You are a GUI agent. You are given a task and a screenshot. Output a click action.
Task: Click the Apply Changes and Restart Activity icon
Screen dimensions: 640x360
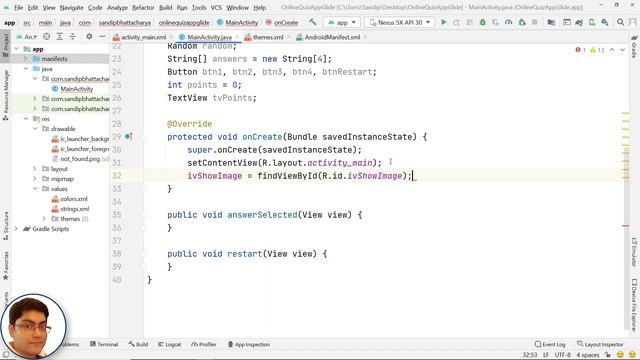click(456, 22)
